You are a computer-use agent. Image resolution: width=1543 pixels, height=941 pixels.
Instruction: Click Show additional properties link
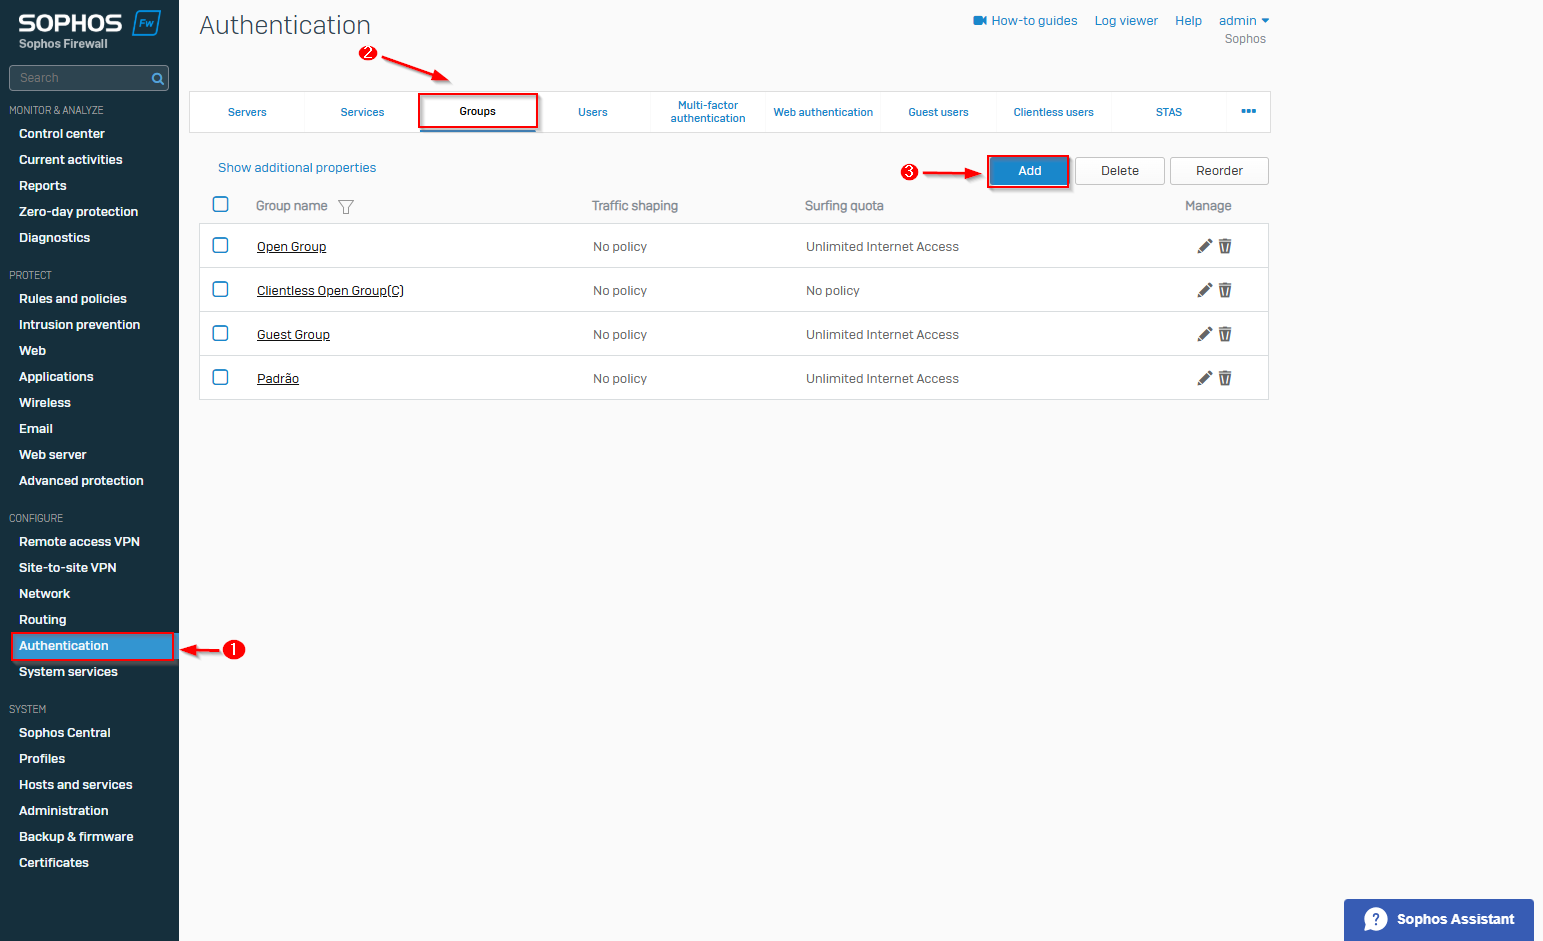297,168
